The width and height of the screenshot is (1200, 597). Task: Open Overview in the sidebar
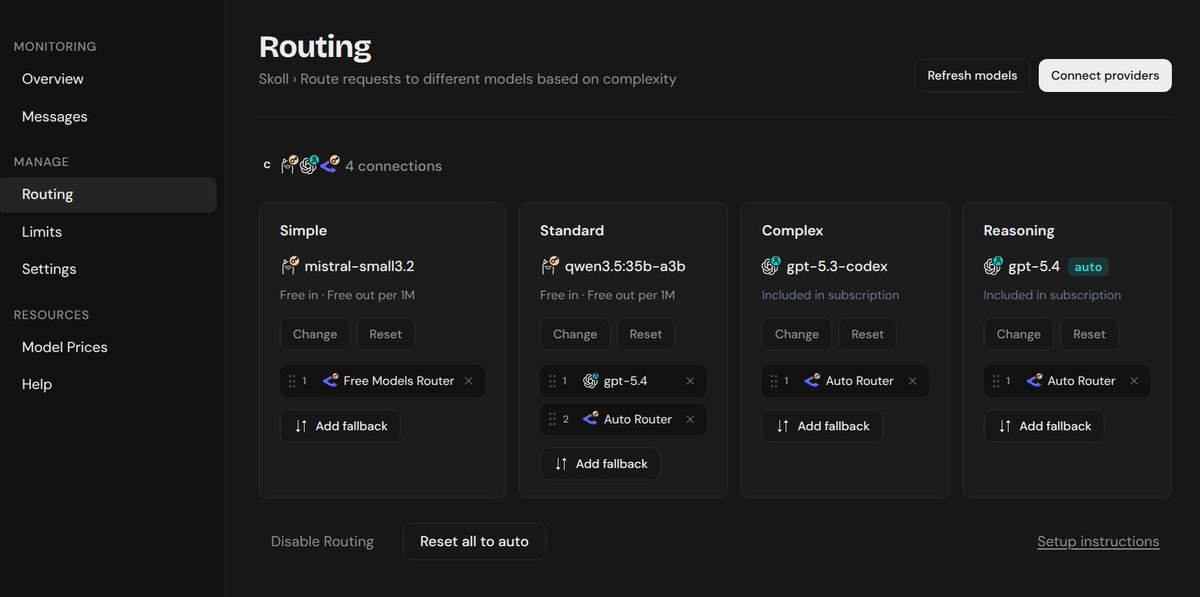pyautogui.click(x=53, y=79)
